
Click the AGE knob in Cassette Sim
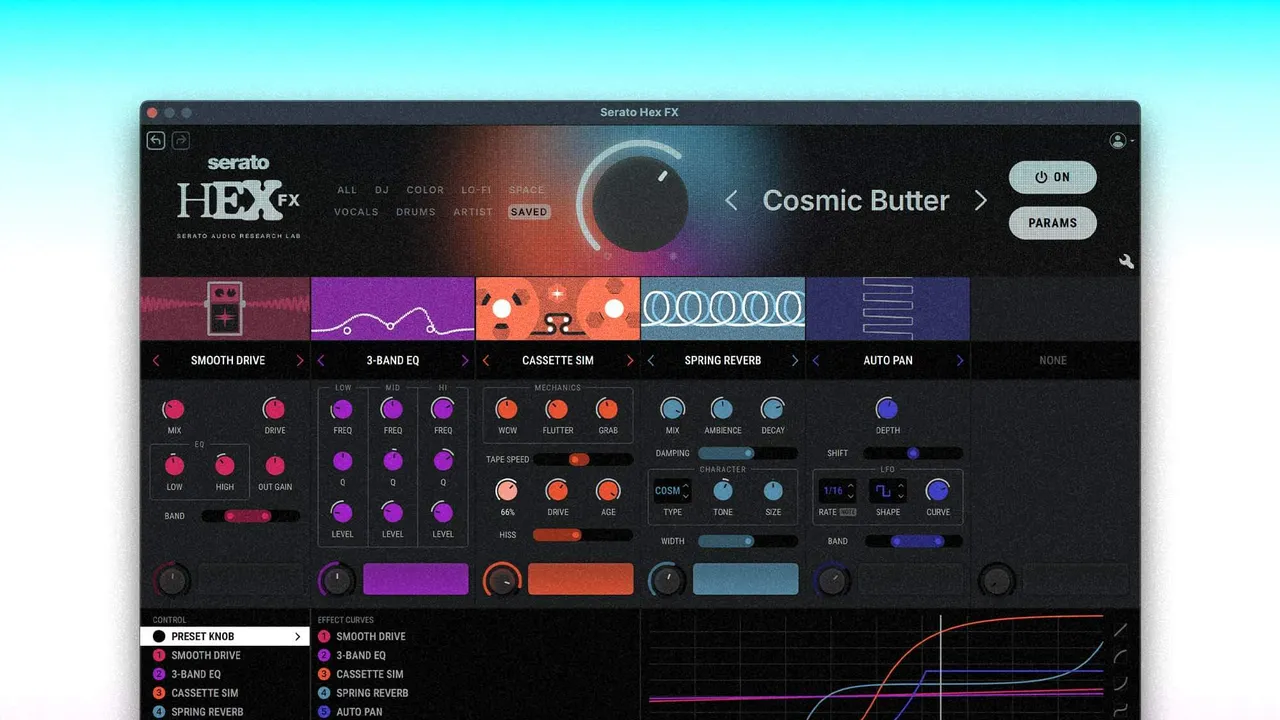coord(608,491)
